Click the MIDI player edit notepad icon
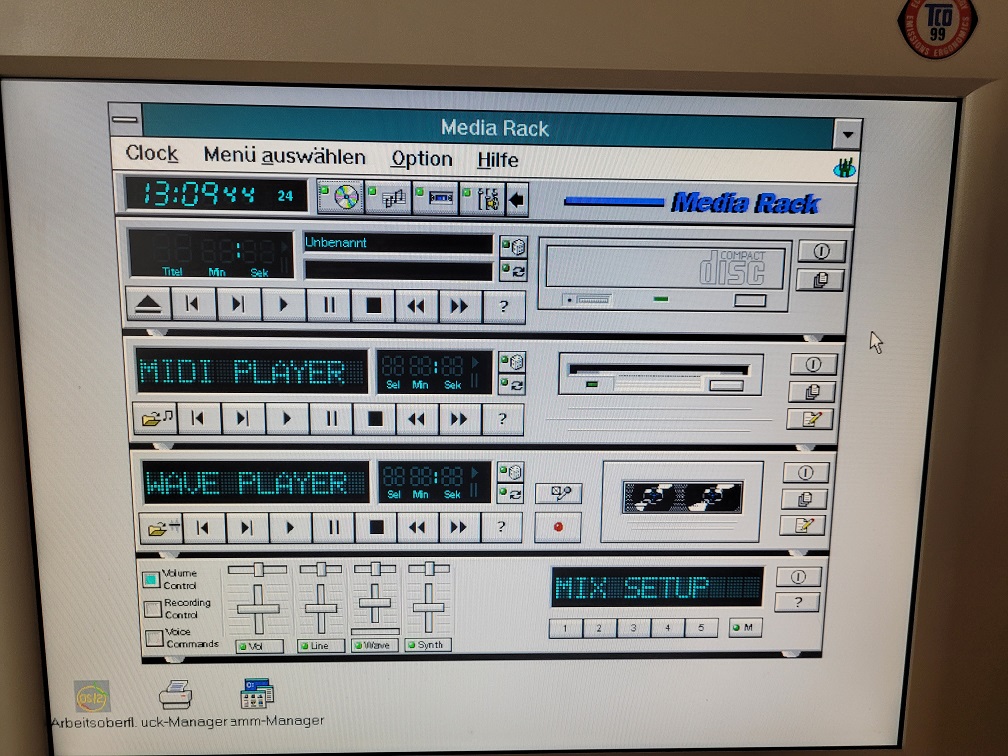Screen dimensions: 1008x756 [x=810, y=419]
